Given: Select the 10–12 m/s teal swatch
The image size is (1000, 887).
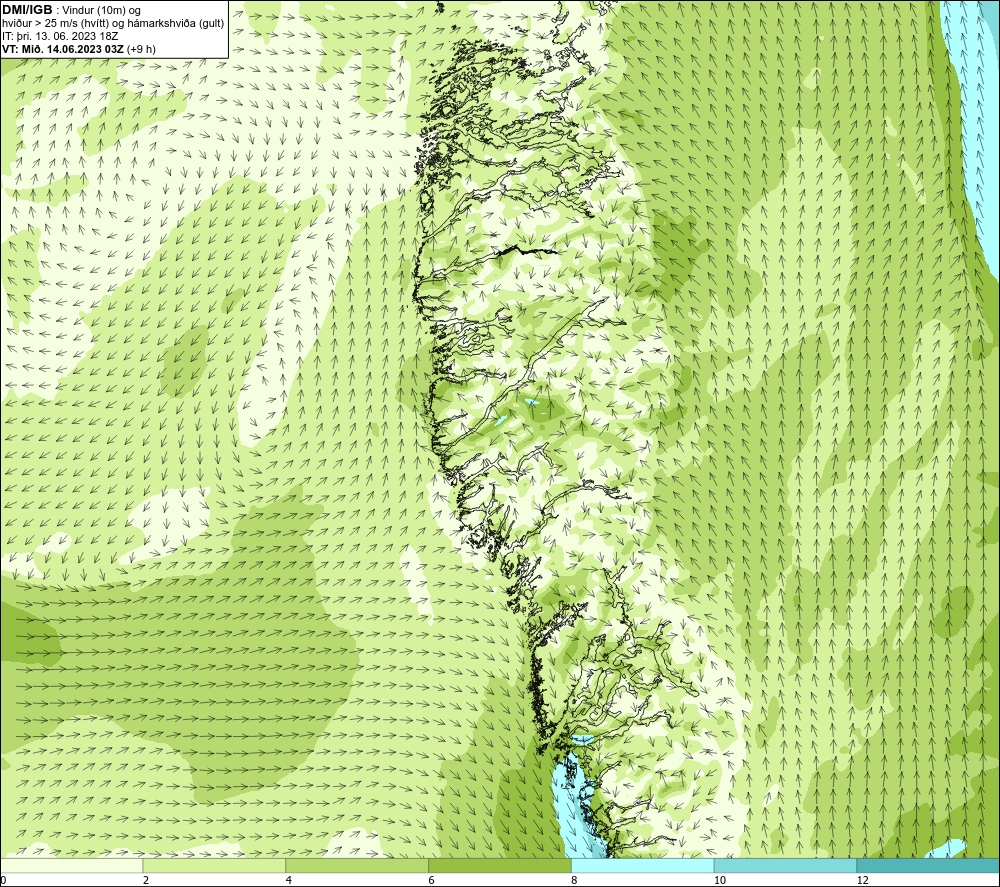Looking at the screenshot, I should [786, 865].
